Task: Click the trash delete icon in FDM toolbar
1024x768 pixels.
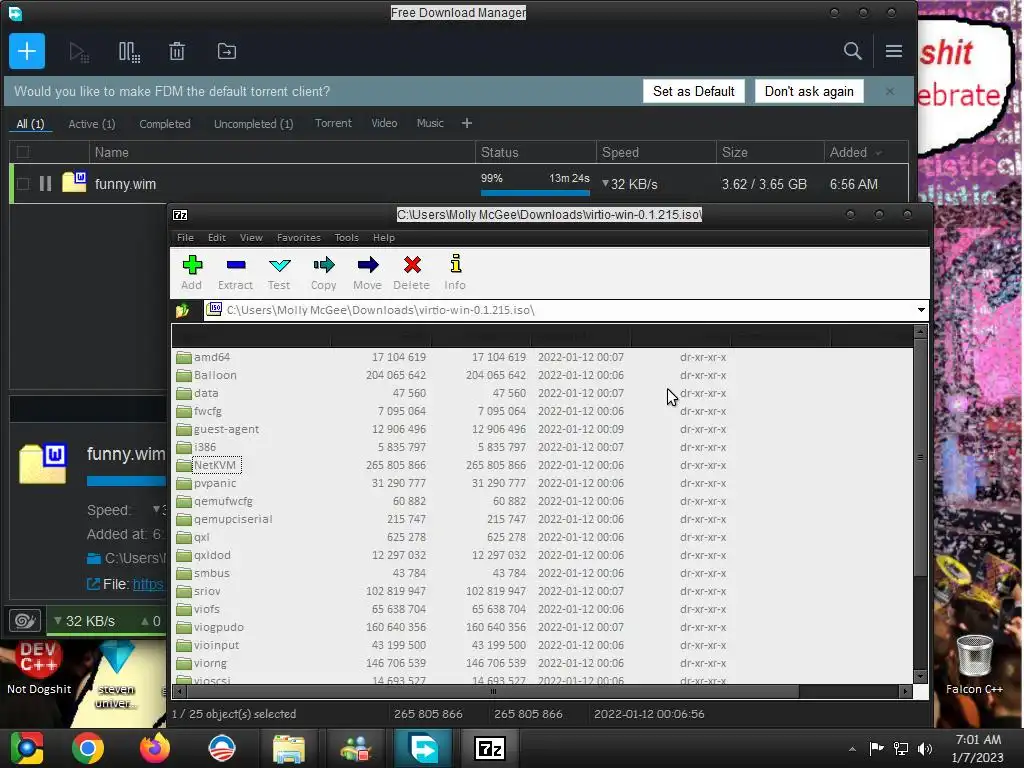Action: 177,51
